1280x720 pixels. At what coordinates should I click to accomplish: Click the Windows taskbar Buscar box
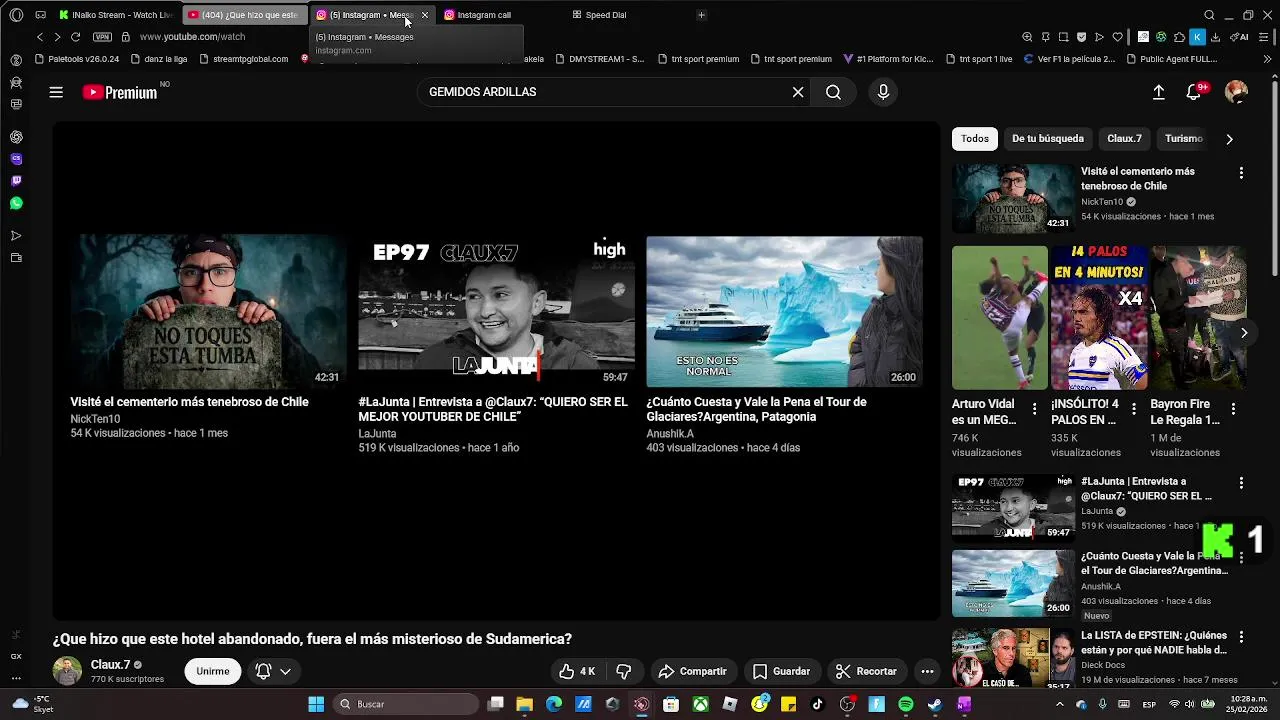406,704
